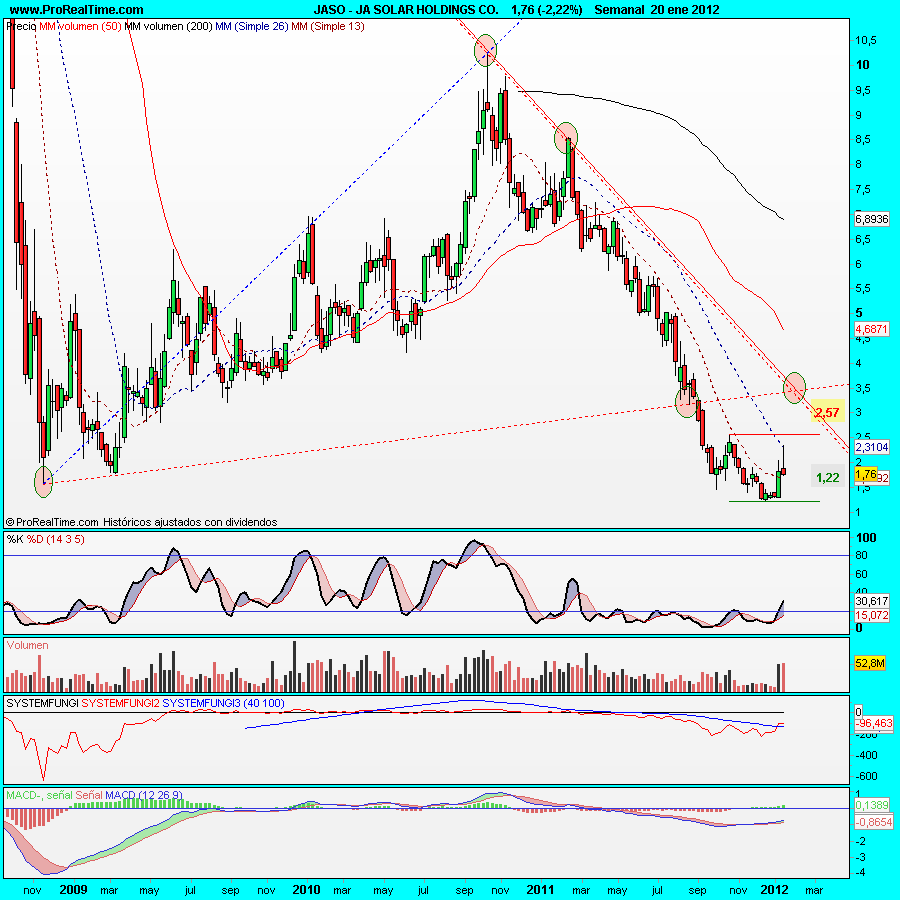Click the green circle near 3 on support line

[x=686, y=402]
